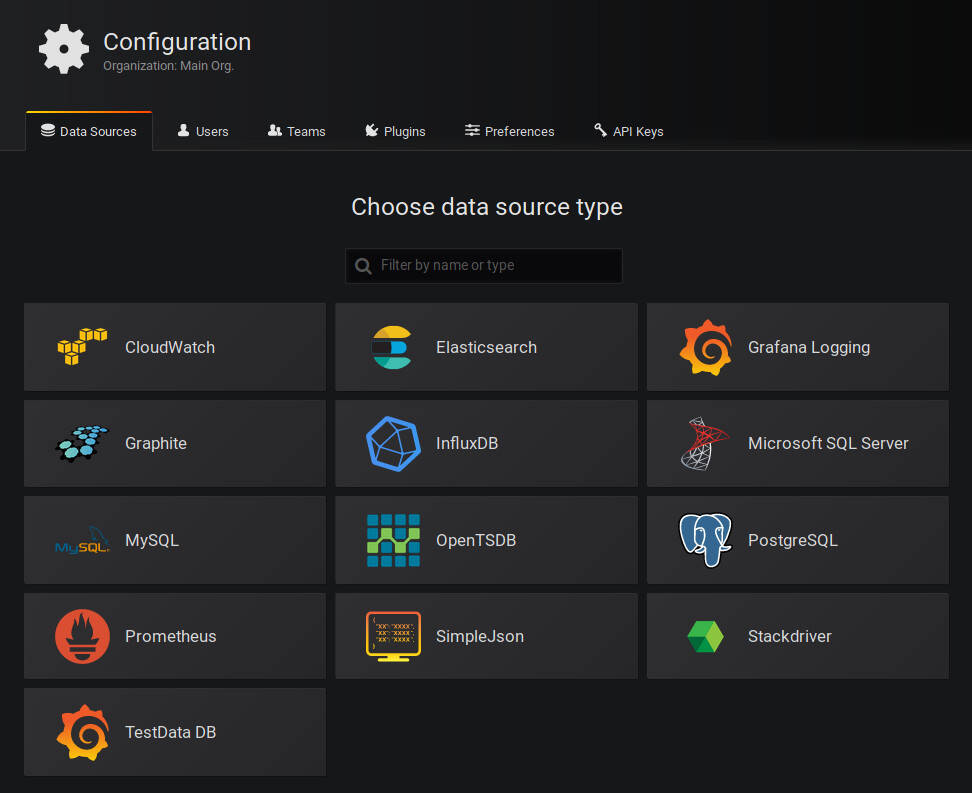Click the sliders icon on Preferences tab
This screenshot has height=793, width=972.
(x=472, y=130)
